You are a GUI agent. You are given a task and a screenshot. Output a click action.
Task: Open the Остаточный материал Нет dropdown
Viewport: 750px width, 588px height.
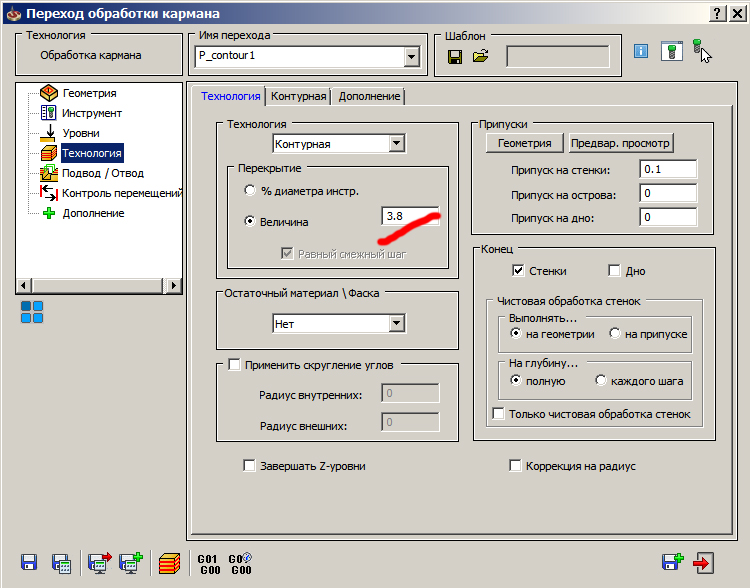(x=397, y=324)
